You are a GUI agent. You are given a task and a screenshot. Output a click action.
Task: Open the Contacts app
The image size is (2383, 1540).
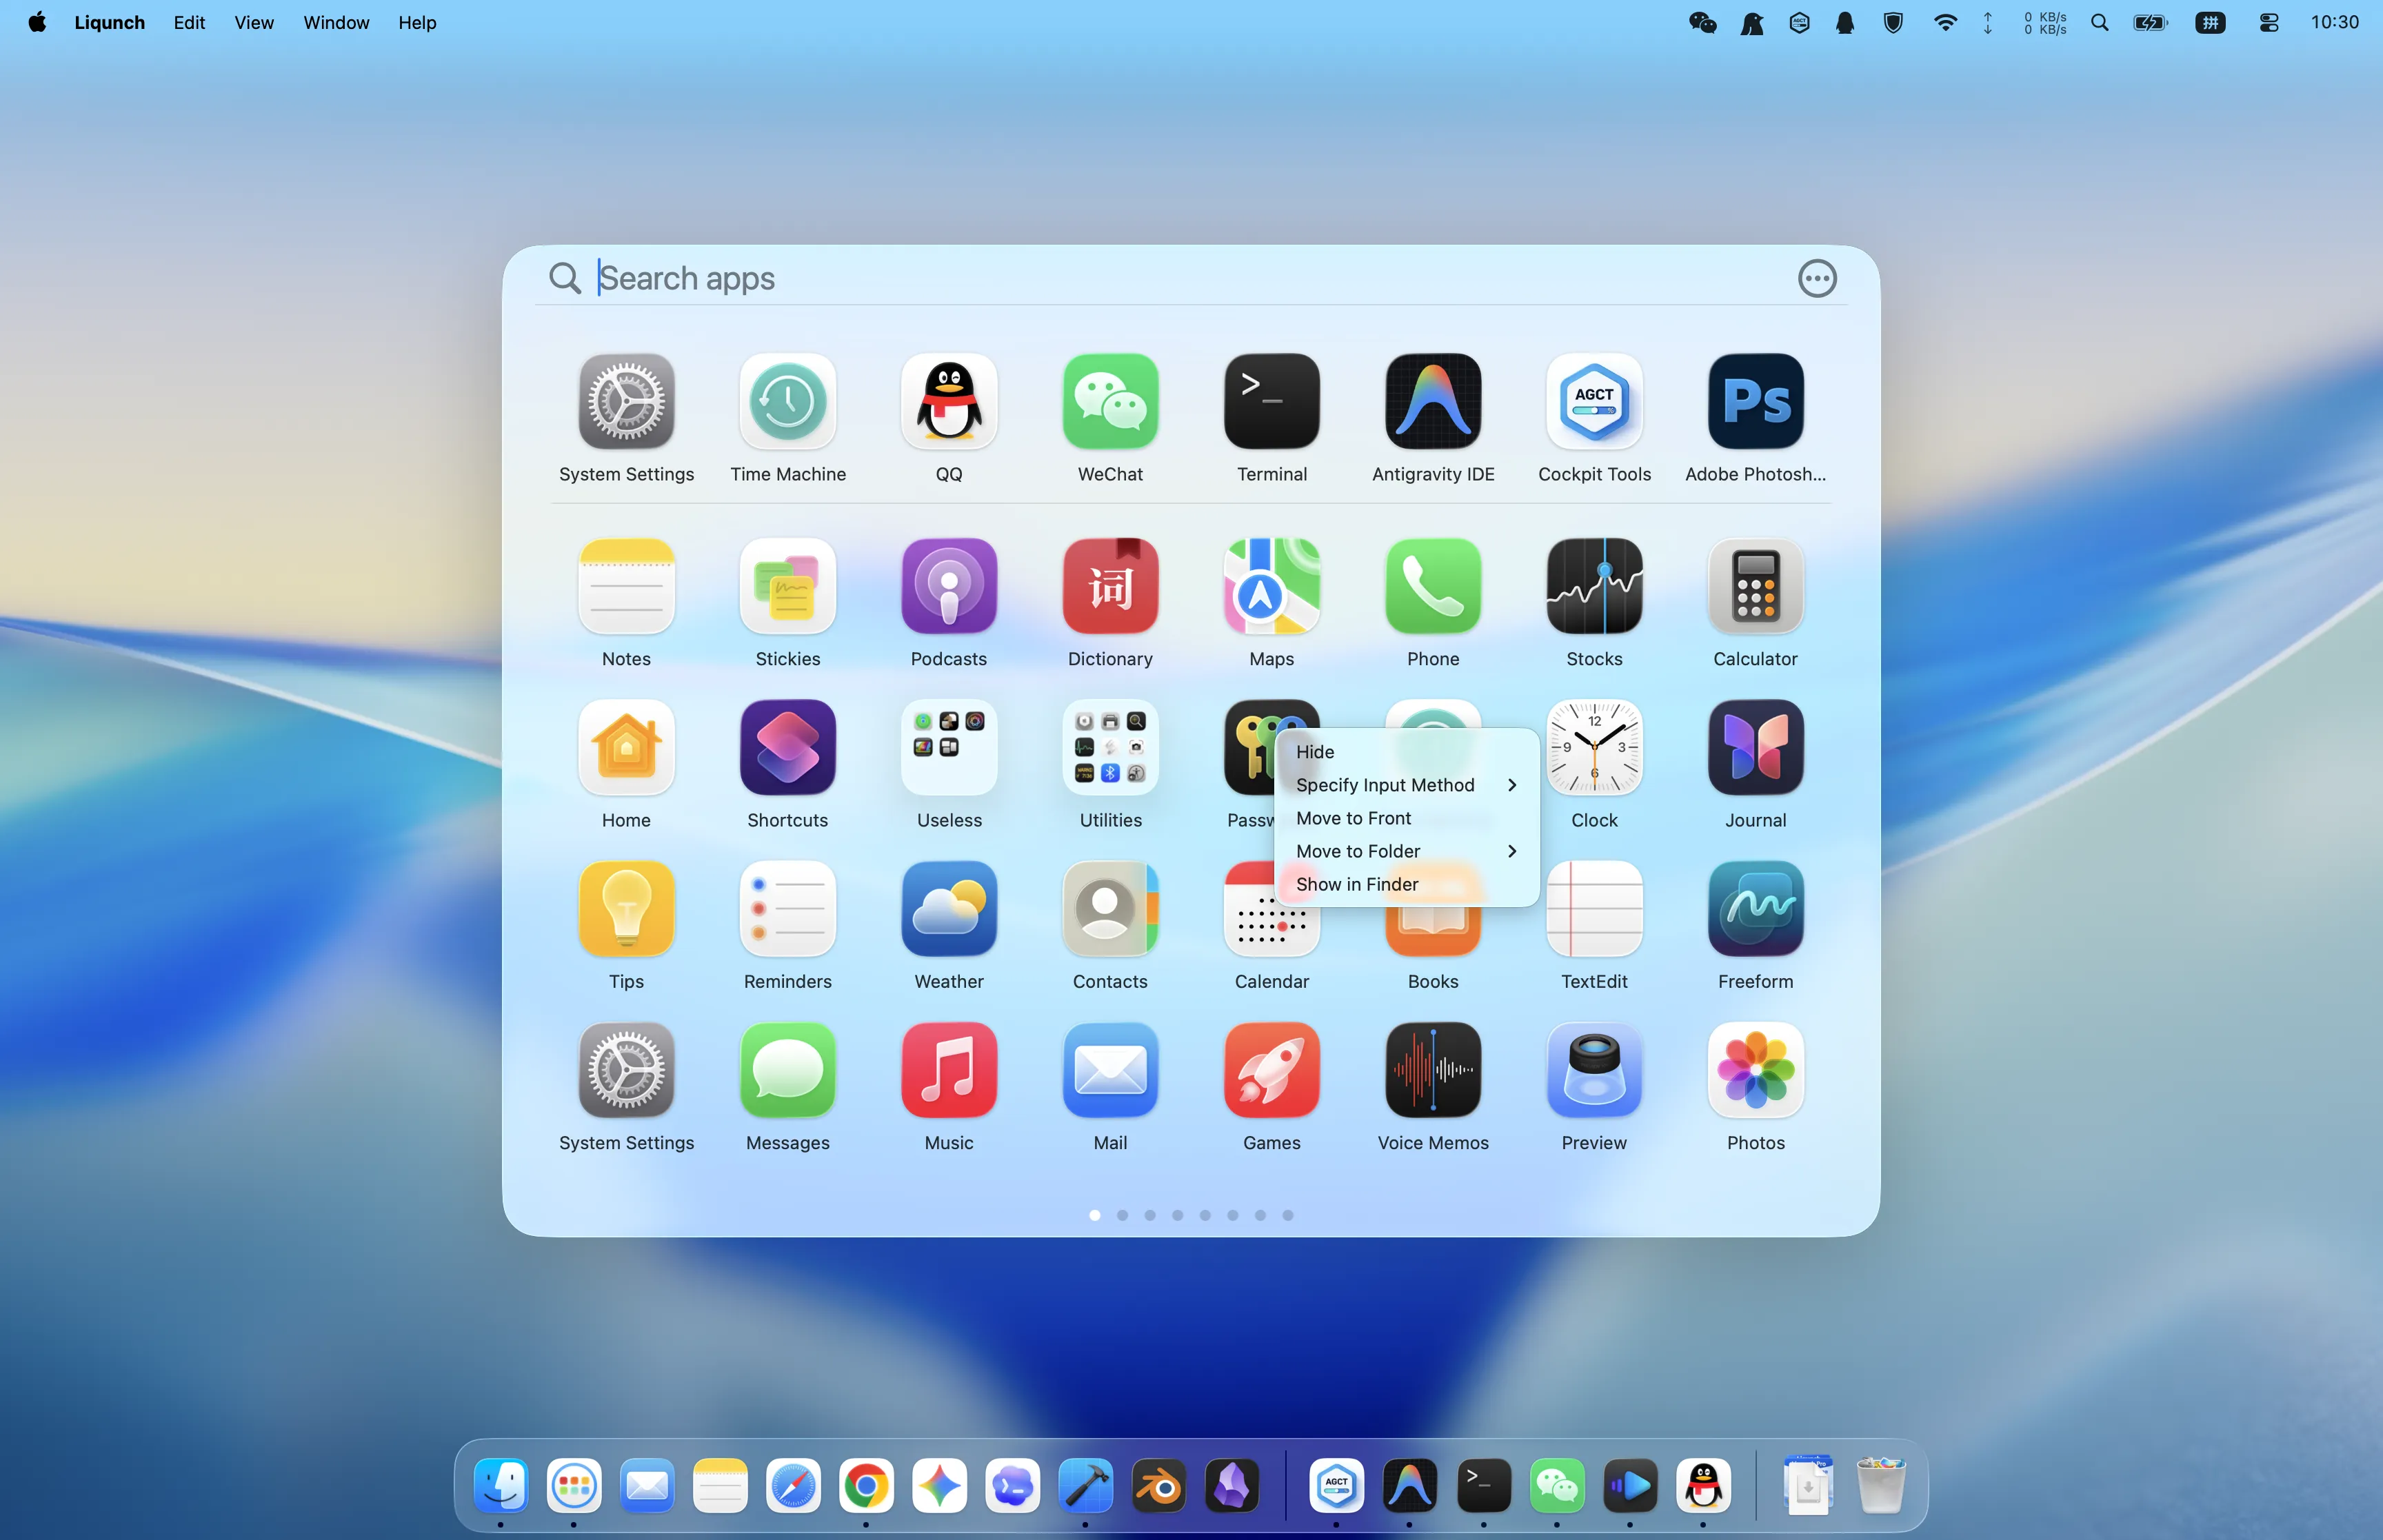[1110, 908]
